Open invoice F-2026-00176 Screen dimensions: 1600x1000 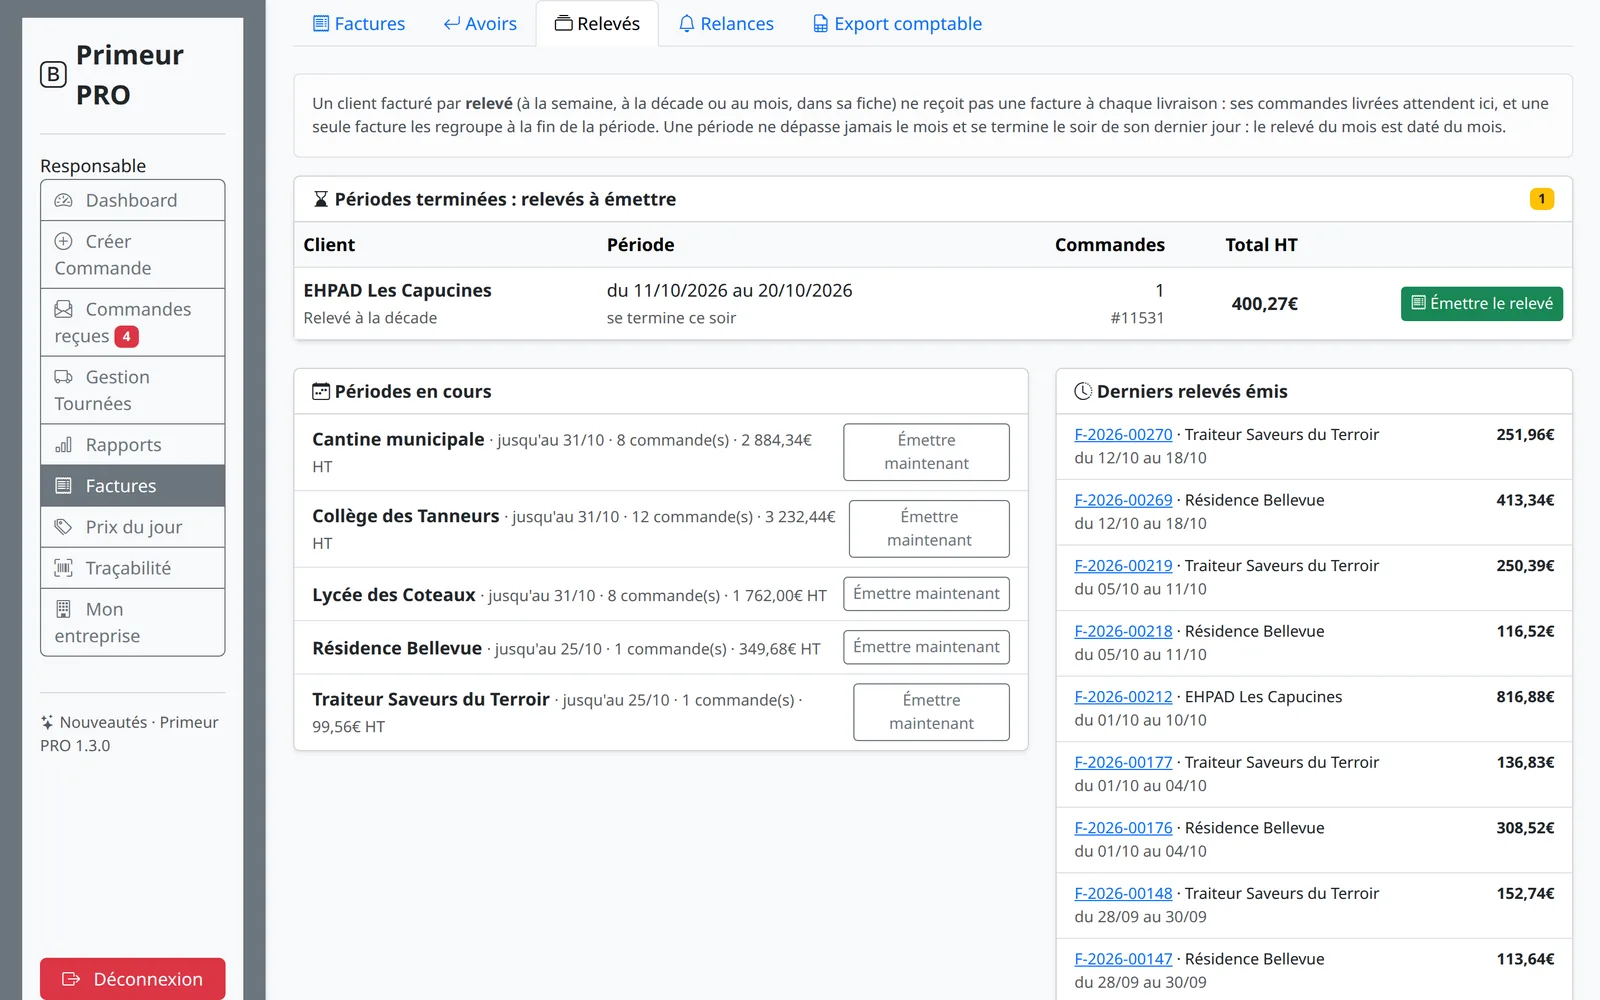pos(1123,828)
